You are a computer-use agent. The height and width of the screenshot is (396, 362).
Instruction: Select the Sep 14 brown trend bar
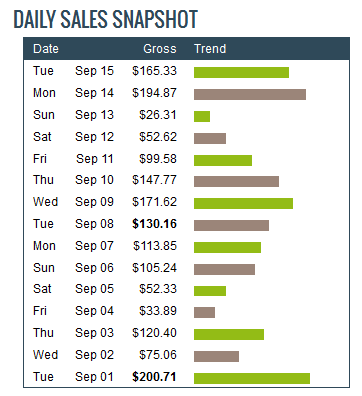[250, 94]
